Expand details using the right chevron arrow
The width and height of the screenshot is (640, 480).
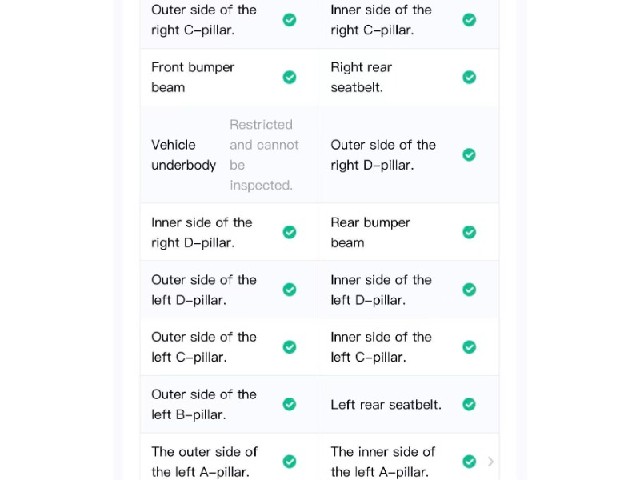tap(491, 462)
